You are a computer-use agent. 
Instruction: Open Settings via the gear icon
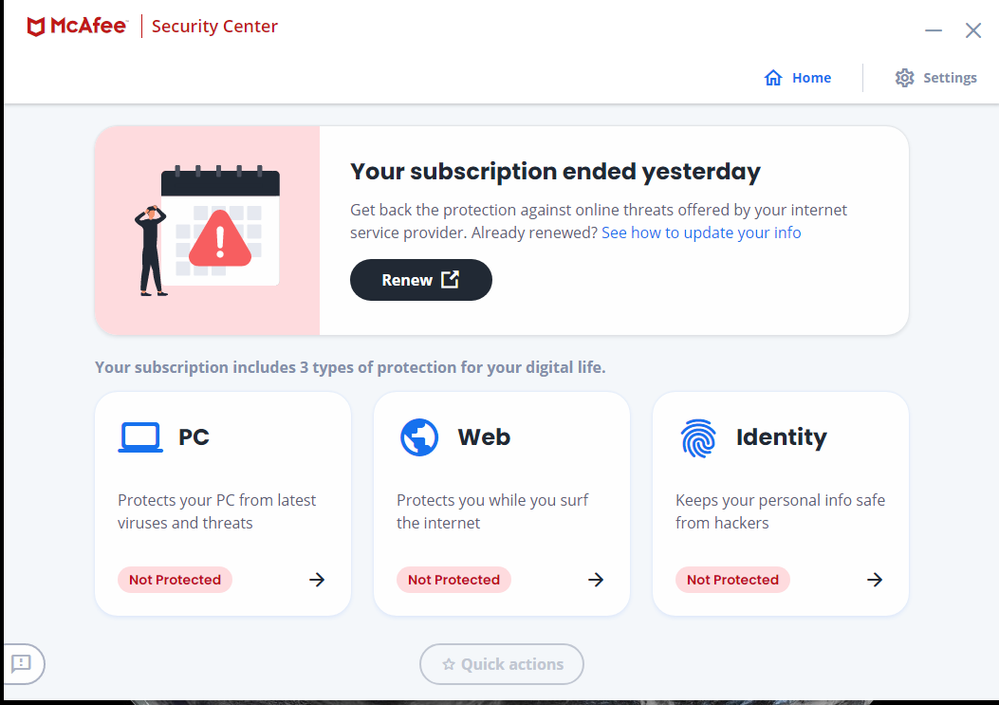coord(905,77)
